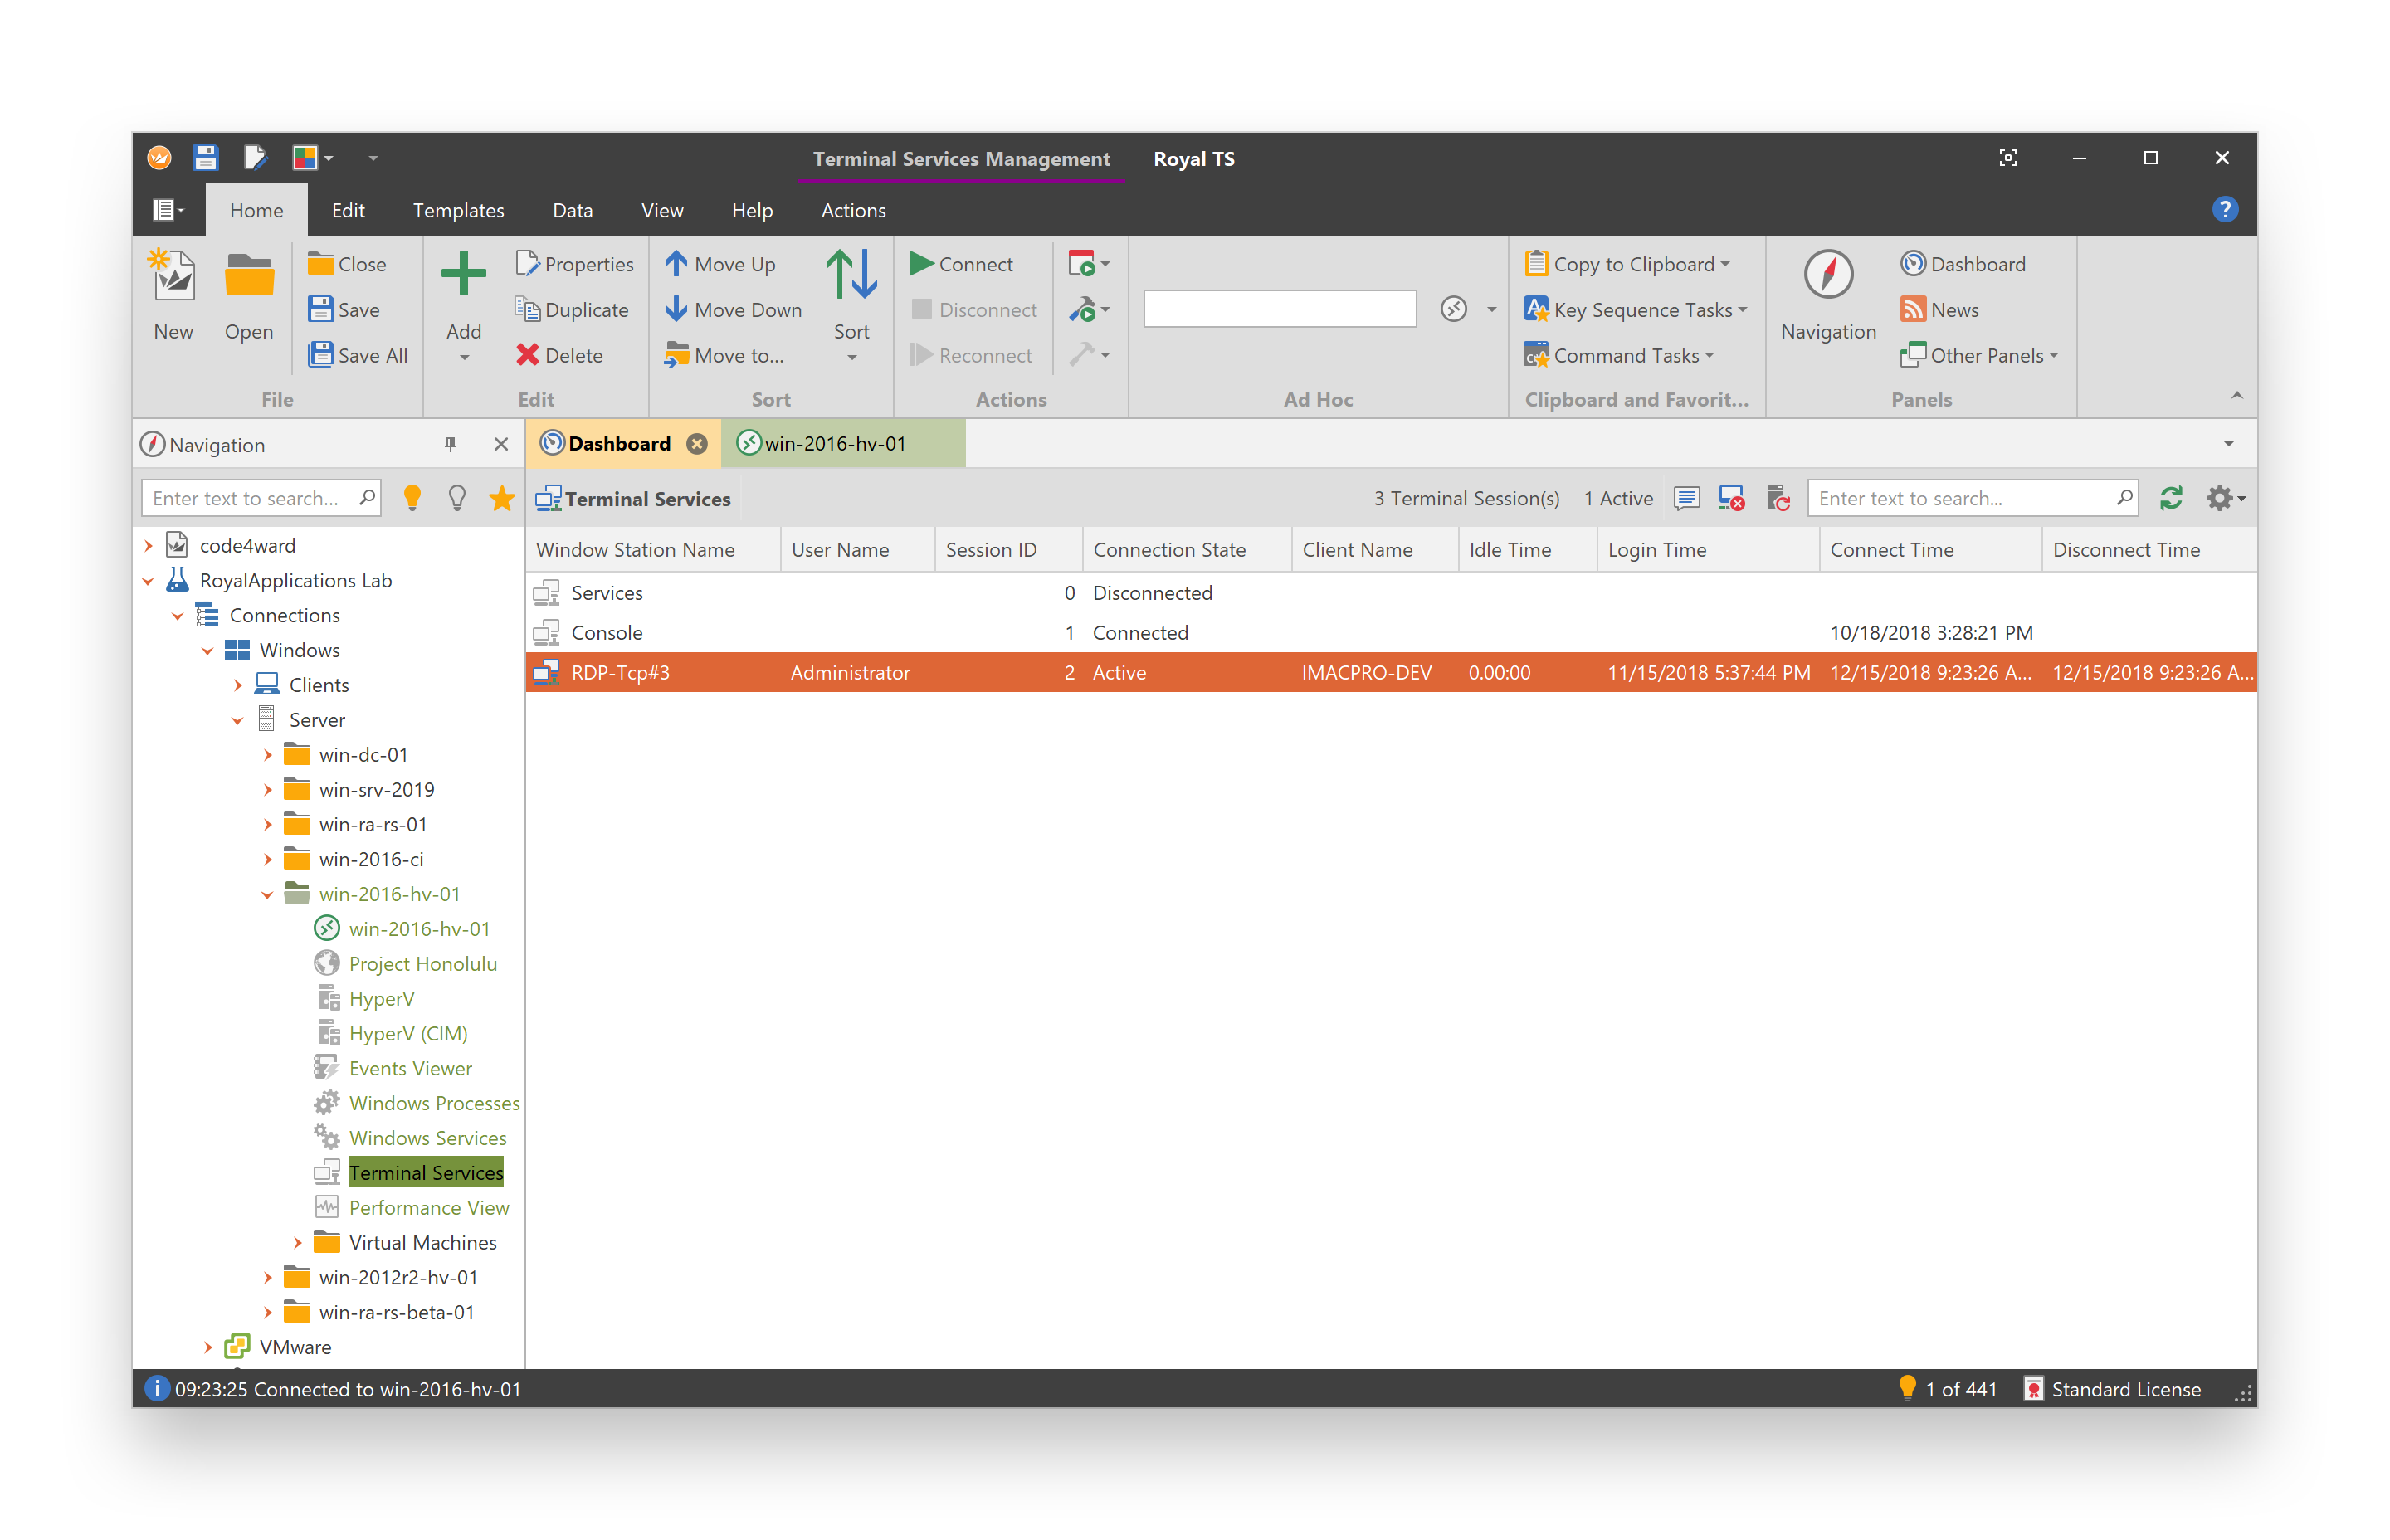This screenshot has height=1540, width=2390.
Task: Sort by Connection State column header
Action: tap(1186, 550)
